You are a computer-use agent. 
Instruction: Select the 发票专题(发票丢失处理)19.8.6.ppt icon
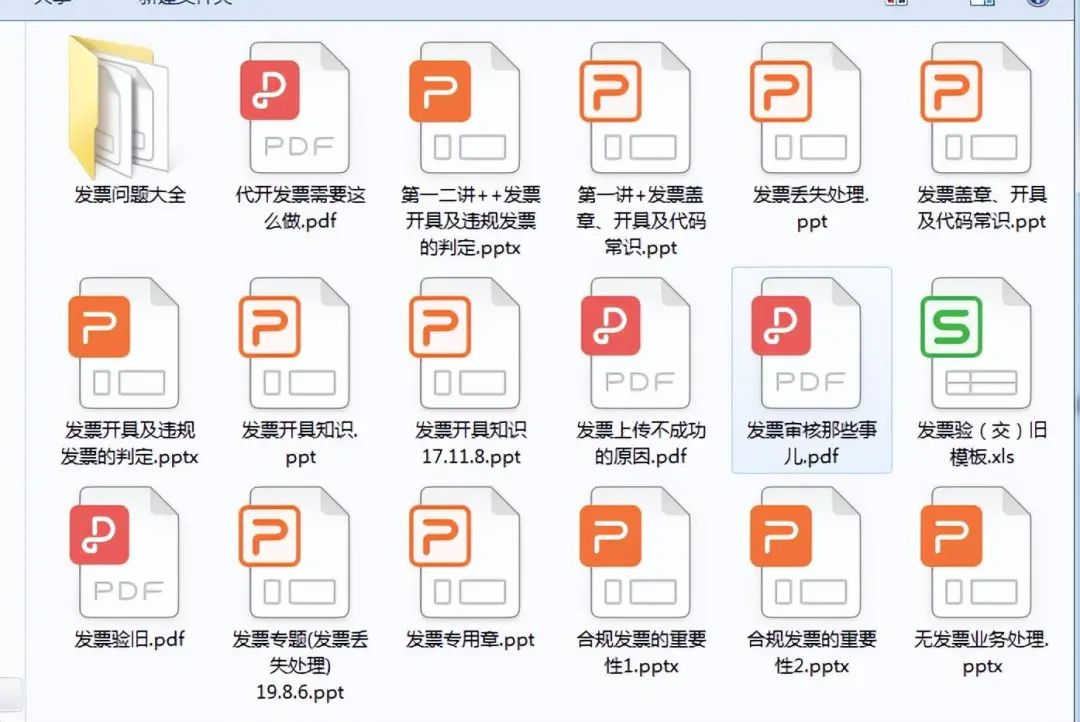[295, 553]
